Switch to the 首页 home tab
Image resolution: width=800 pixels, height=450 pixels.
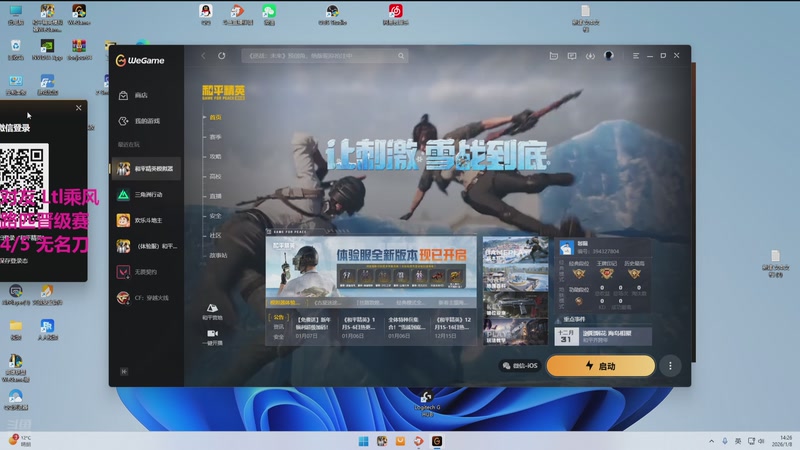tap(215, 117)
